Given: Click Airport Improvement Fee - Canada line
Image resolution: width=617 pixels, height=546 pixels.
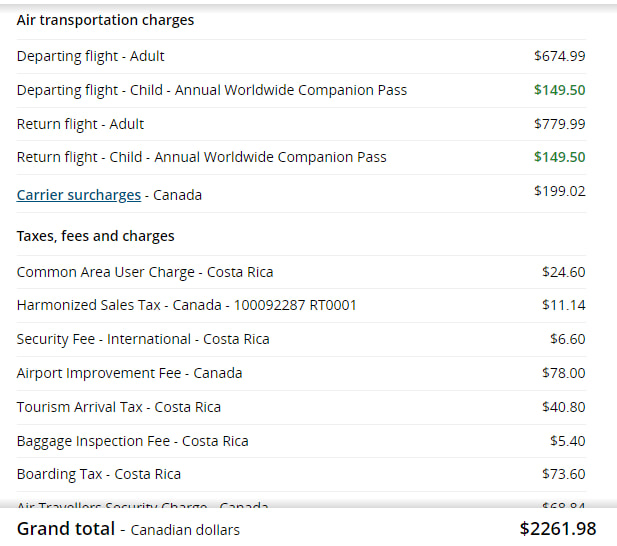Looking at the screenshot, I should 129,373.
